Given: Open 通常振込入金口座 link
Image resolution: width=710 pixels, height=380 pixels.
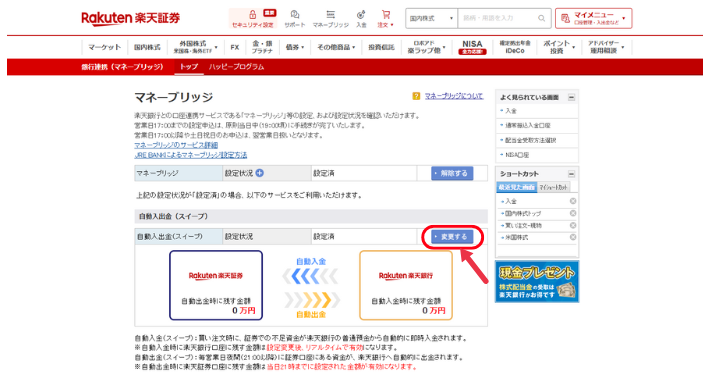Looking at the screenshot, I should (528, 125).
